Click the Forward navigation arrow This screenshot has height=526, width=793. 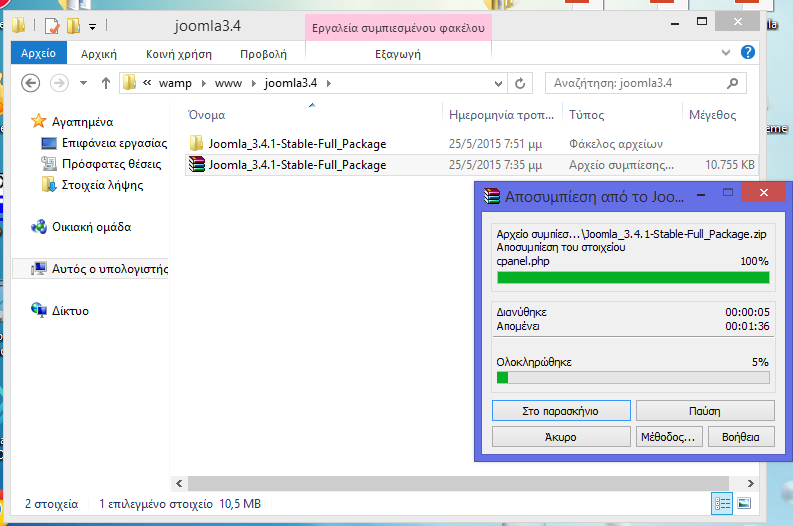(x=59, y=83)
